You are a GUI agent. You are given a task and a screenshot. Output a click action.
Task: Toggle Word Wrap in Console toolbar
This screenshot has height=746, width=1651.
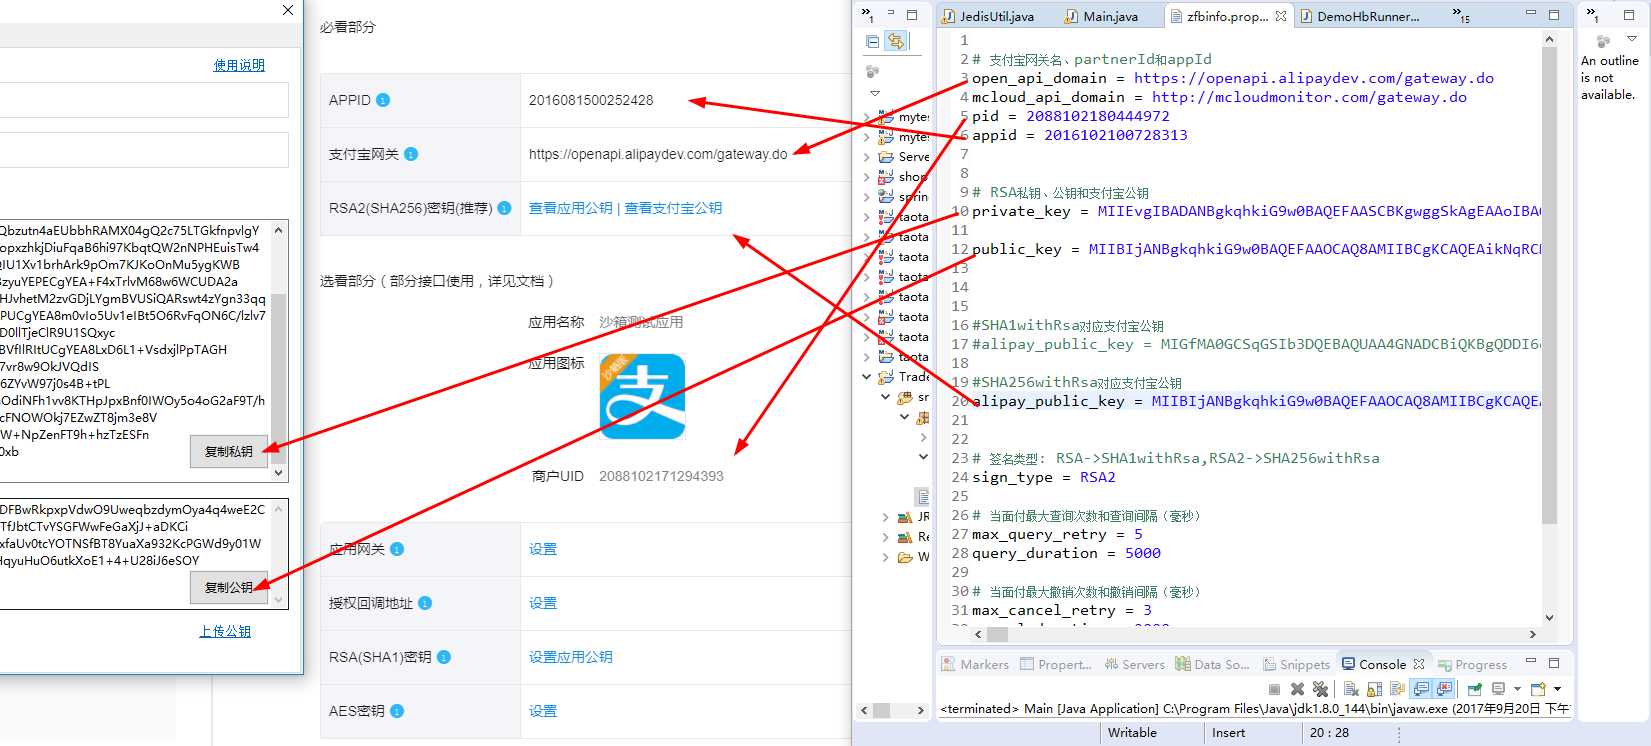1397,689
